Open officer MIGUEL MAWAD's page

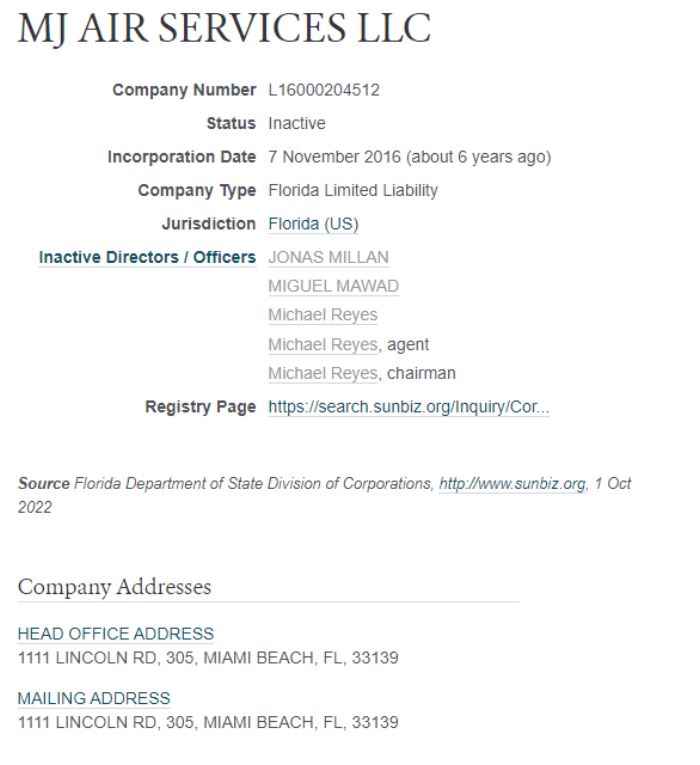(333, 286)
